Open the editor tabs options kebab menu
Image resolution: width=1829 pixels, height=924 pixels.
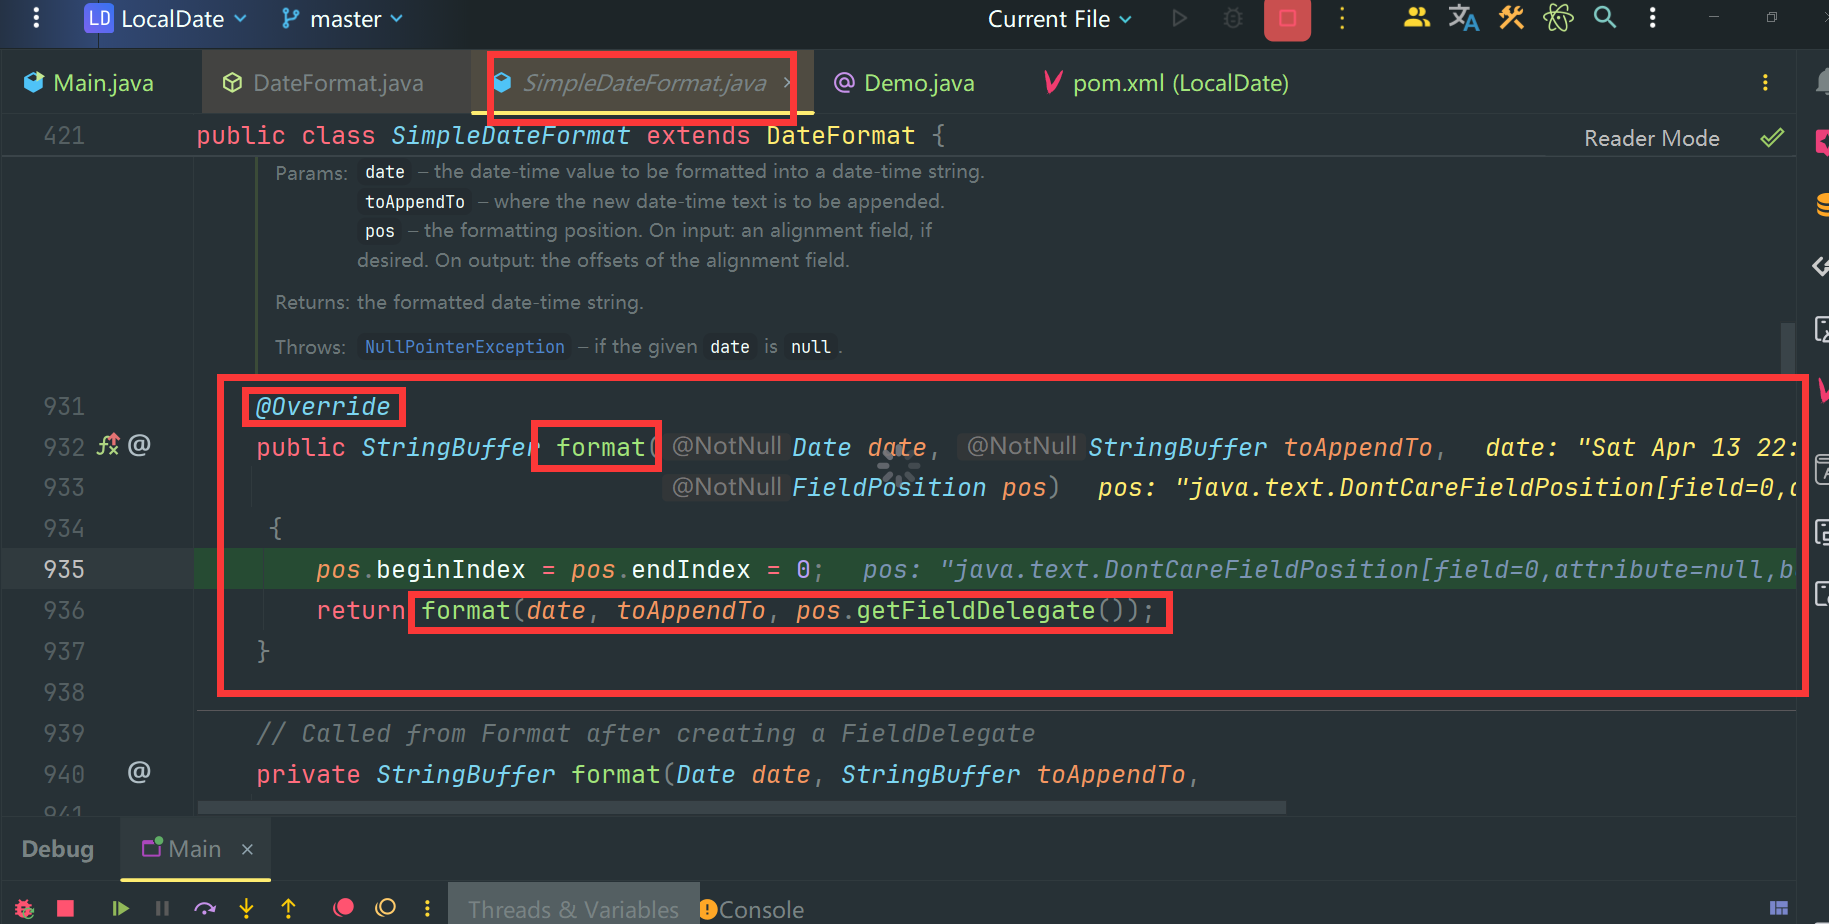(x=1765, y=83)
